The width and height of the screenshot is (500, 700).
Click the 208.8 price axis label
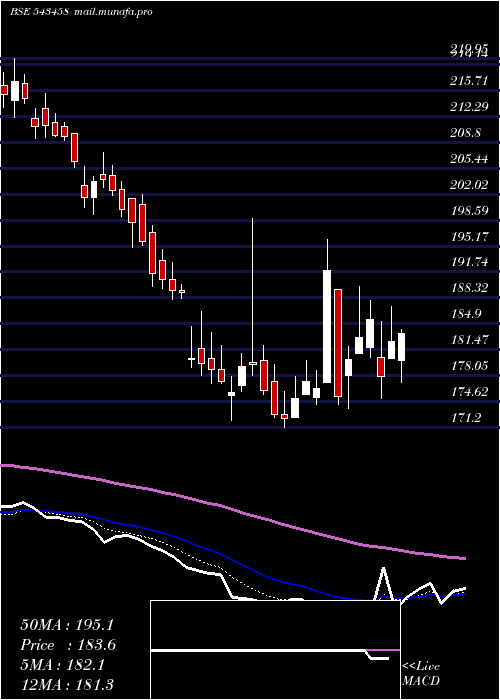466,133
